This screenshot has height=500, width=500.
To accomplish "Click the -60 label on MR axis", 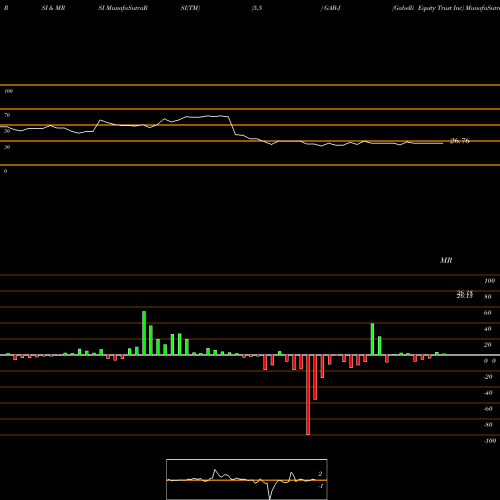I will coord(488,409).
